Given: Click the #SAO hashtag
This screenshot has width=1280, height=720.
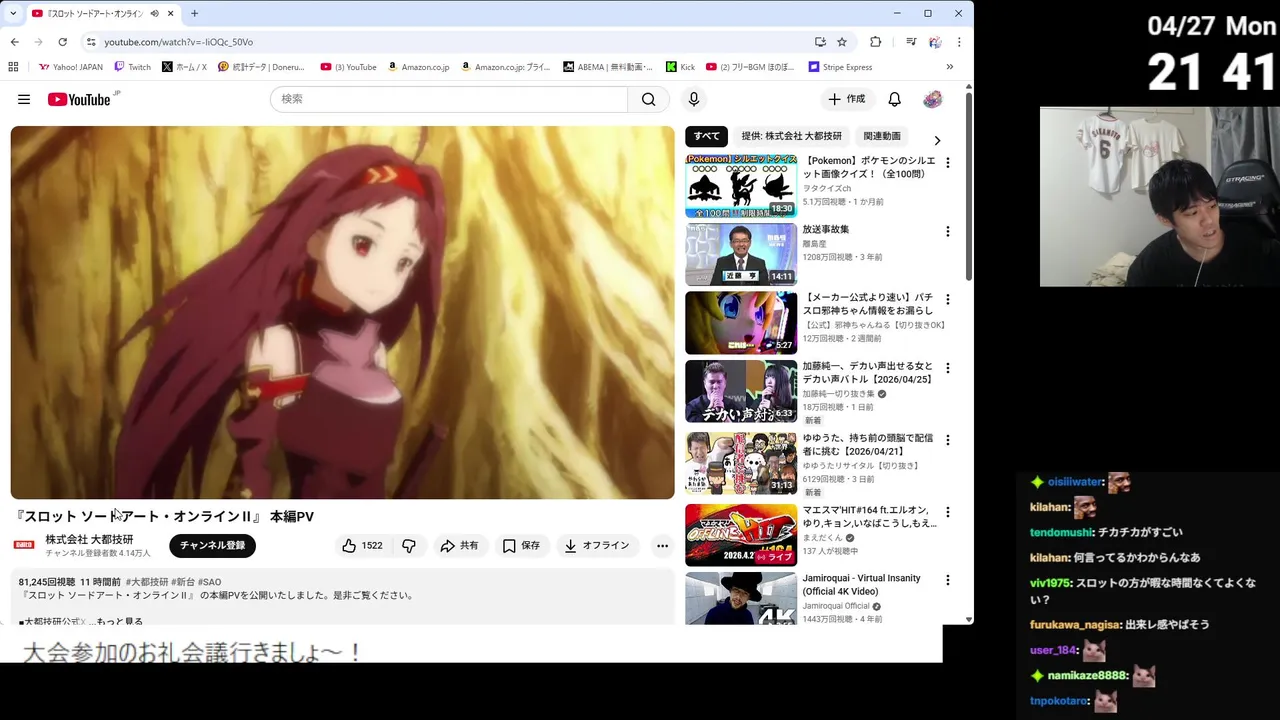Looking at the screenshot, I should (x=209, y=582).
